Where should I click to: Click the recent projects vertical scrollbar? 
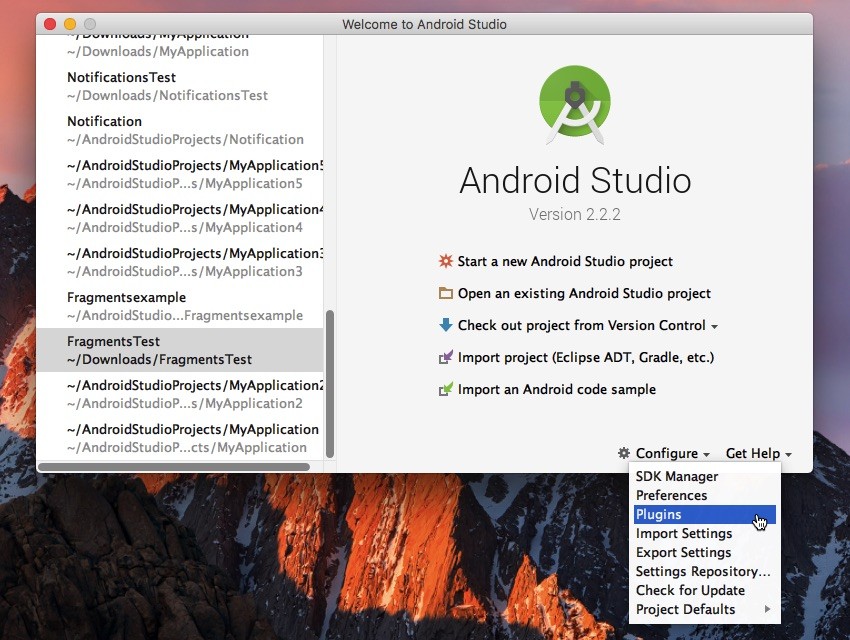pos(330,384)
